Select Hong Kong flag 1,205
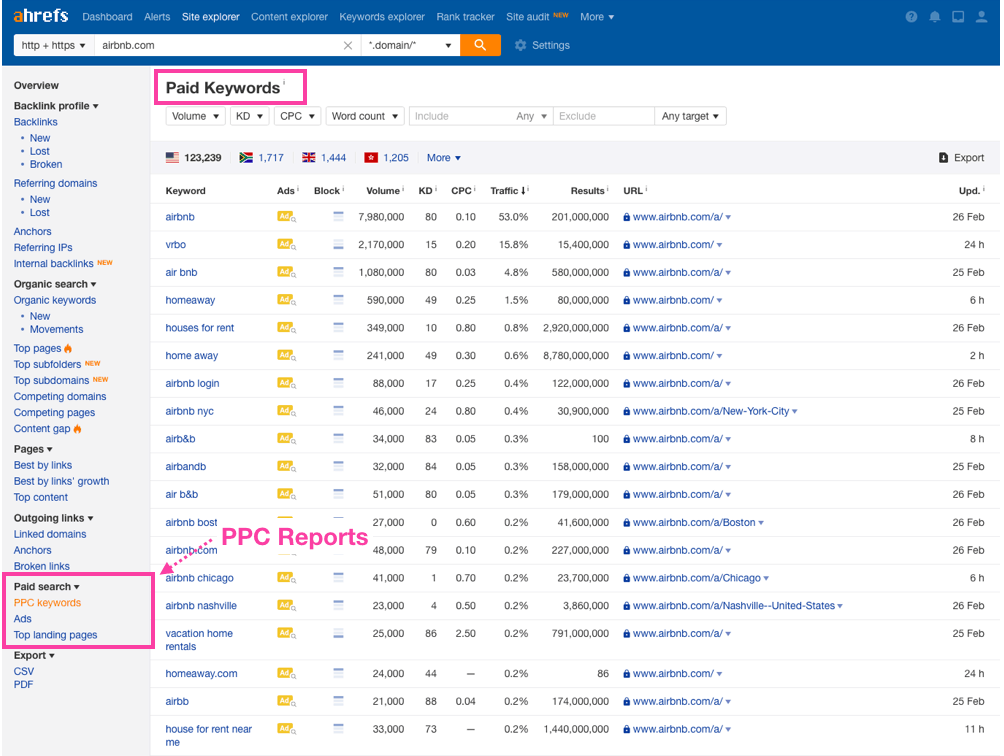The image size is (1004, 756). point(386,157)
